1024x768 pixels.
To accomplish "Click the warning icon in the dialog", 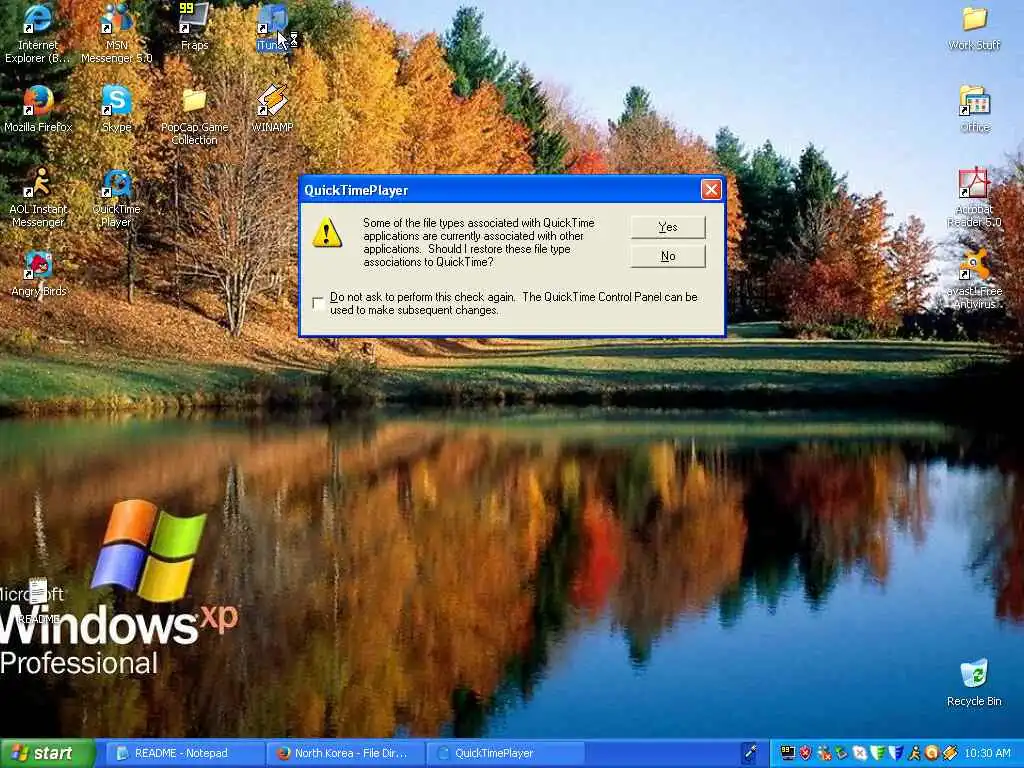I will click(327, 232).
